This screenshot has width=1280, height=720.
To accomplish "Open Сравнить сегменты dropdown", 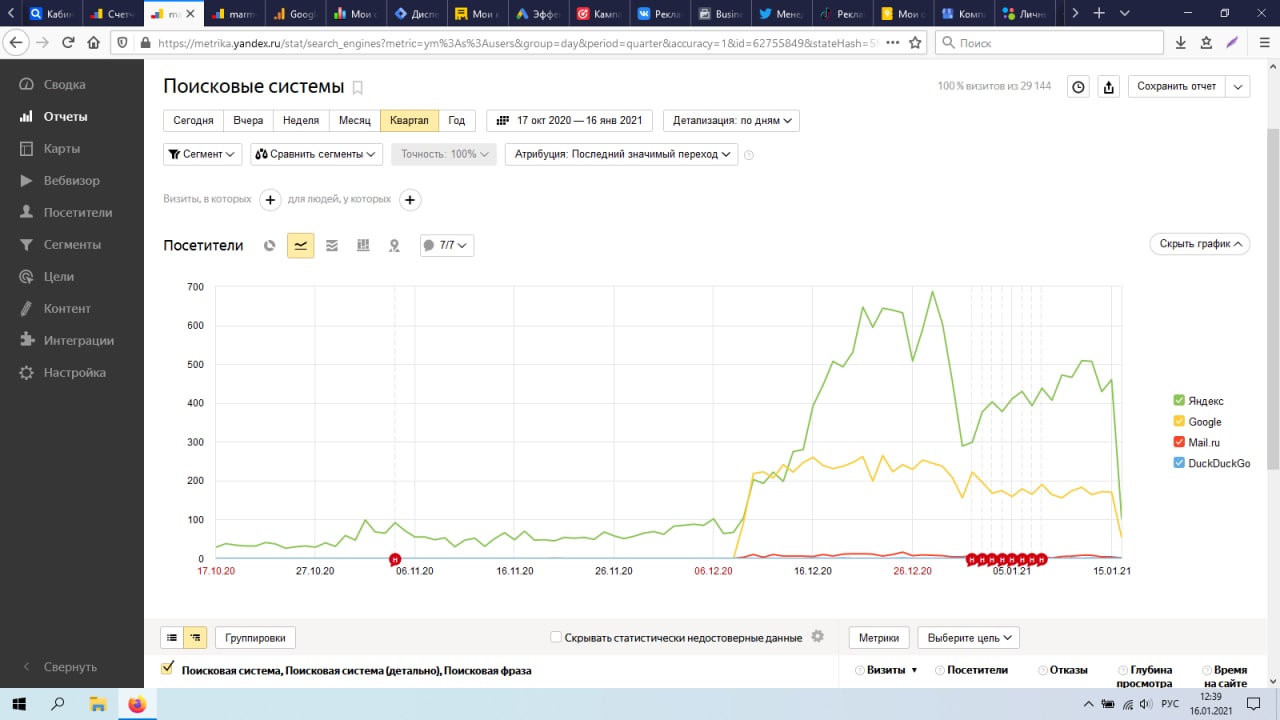I will [316, 154].
